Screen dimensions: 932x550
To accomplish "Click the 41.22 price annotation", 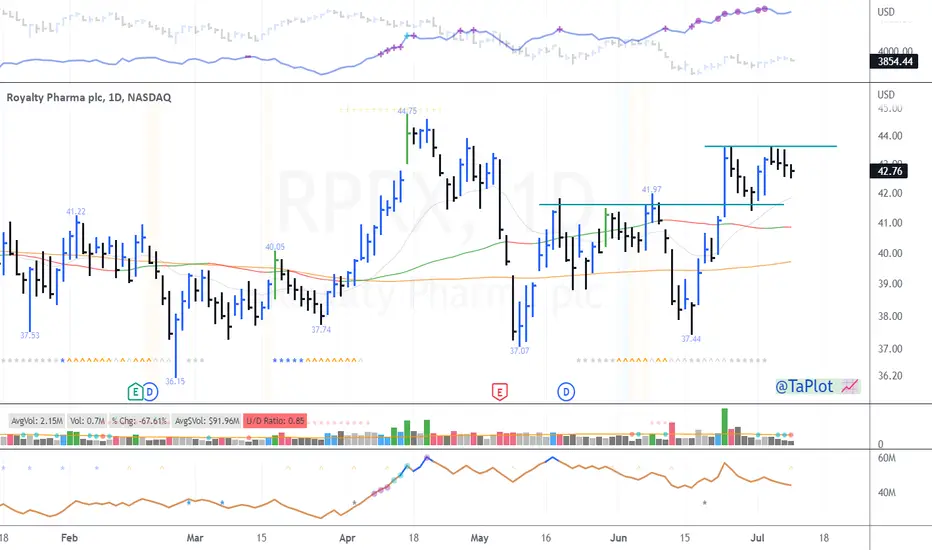I will (75, 212).
